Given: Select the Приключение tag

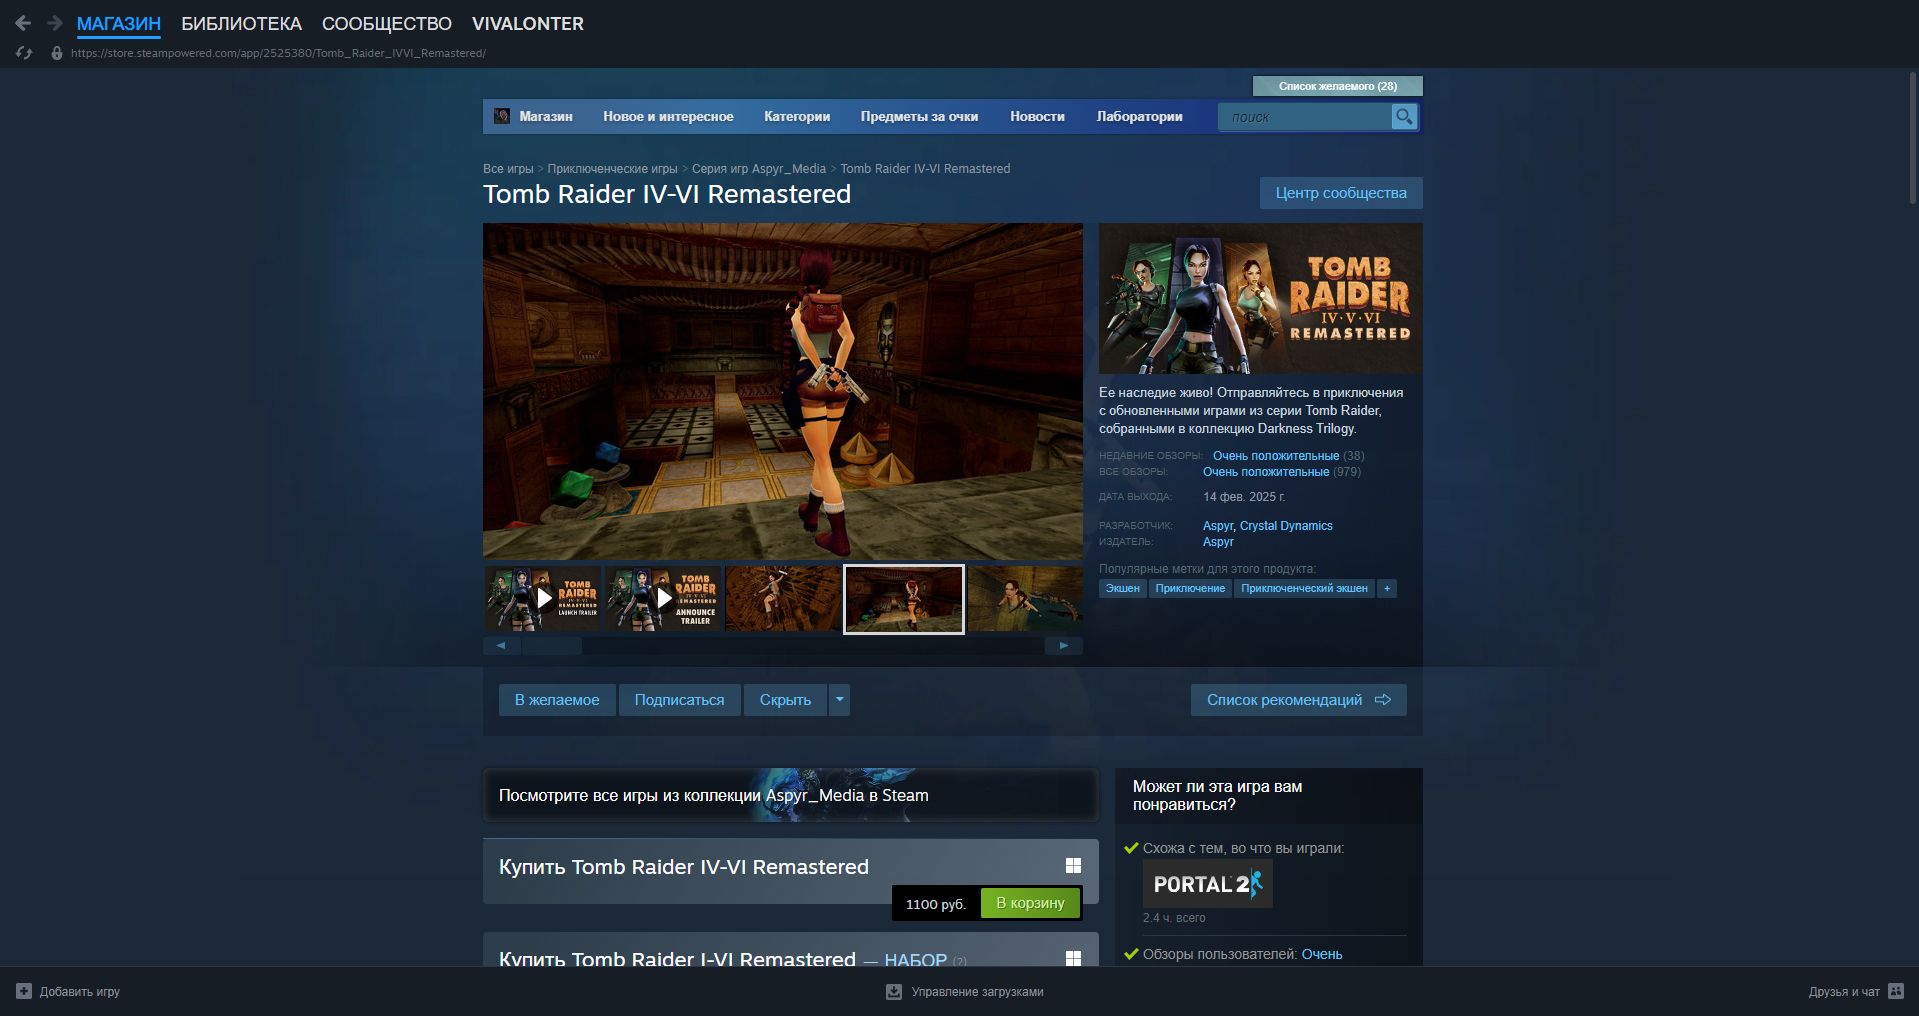Looking at the screenshot, I should 1190,588.
